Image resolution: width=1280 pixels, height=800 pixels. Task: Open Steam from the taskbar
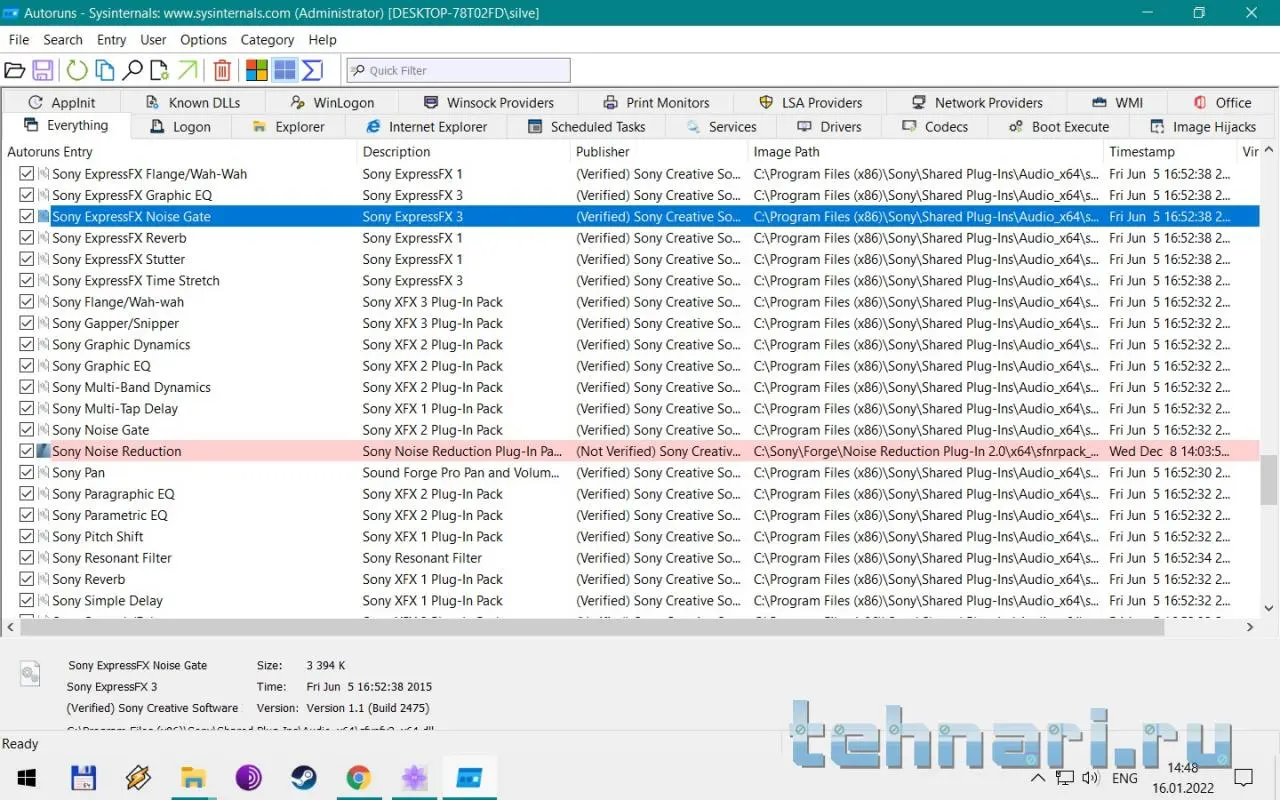coord(303,778)
